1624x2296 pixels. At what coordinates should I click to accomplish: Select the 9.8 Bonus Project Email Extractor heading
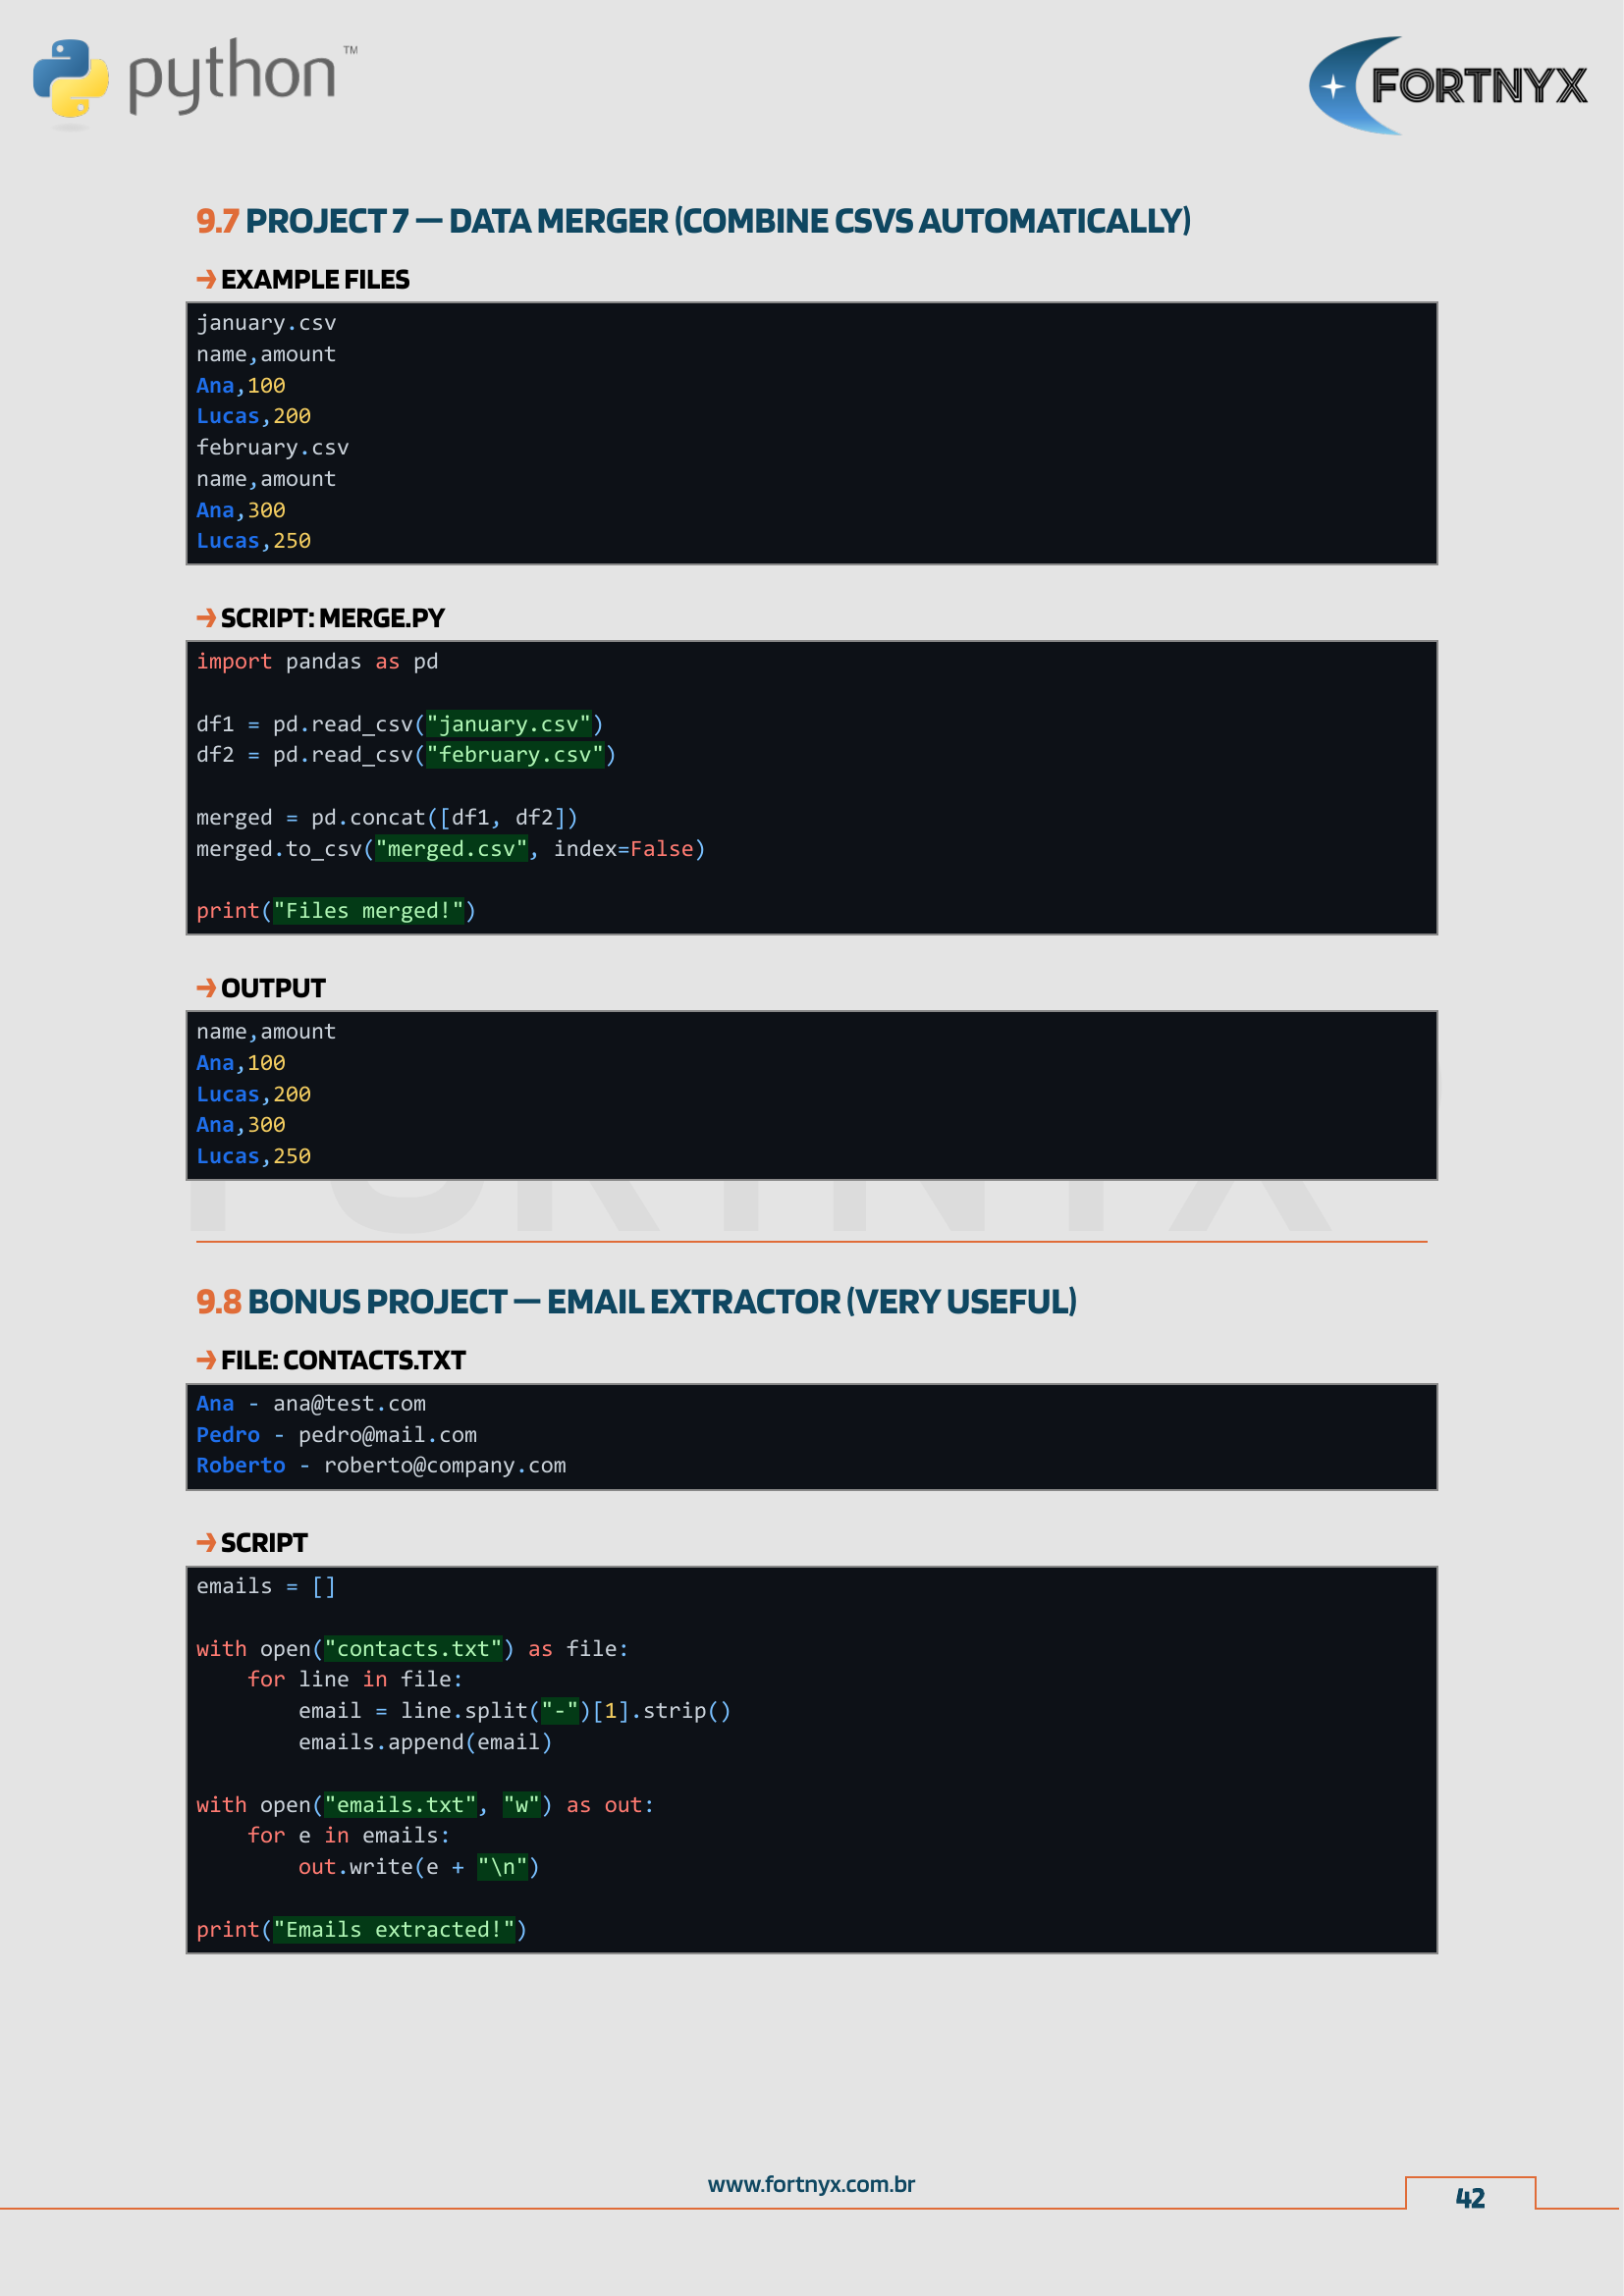(x=636, y=1302)
